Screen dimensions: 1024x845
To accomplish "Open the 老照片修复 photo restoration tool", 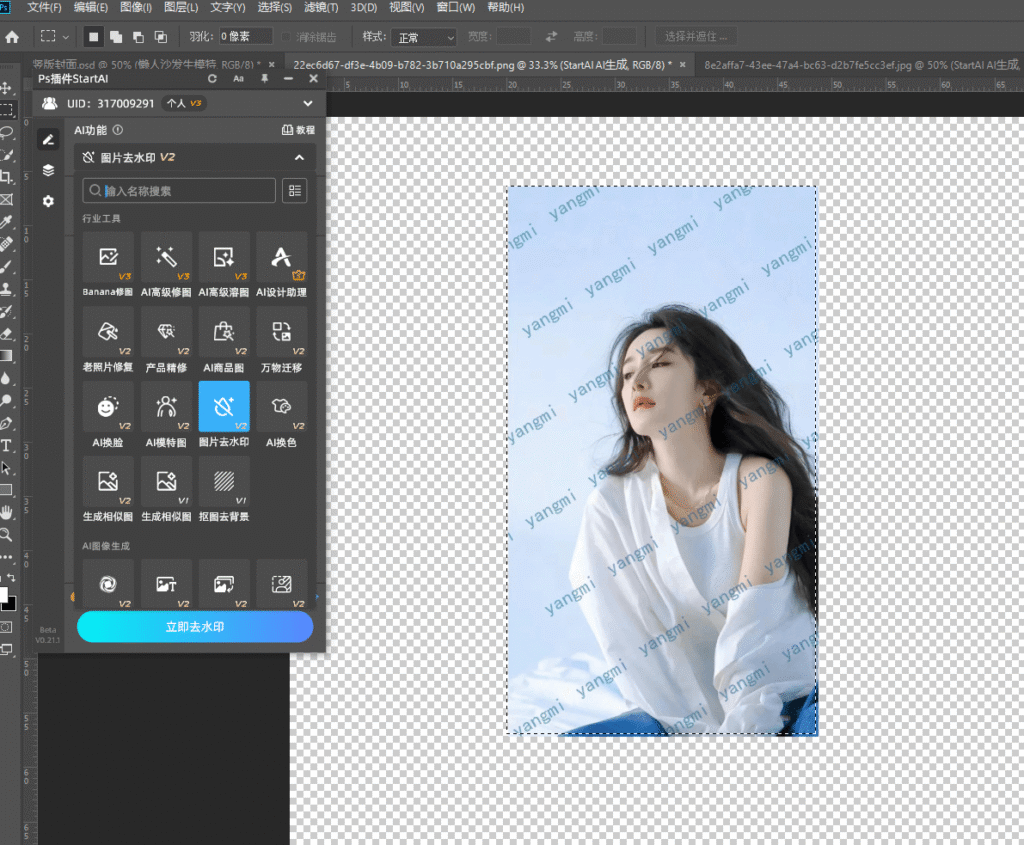I will (x=108, y=332).
